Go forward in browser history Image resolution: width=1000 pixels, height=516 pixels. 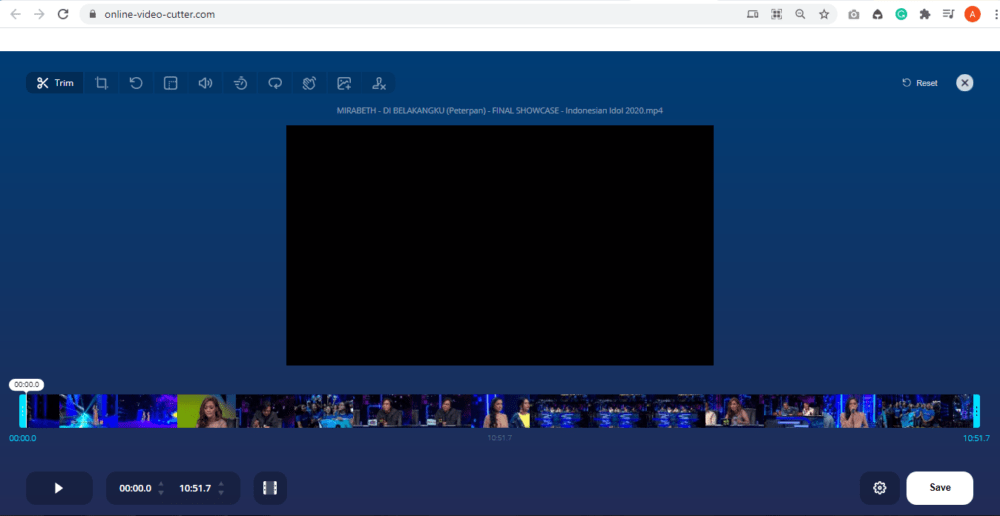coord(40,14)
